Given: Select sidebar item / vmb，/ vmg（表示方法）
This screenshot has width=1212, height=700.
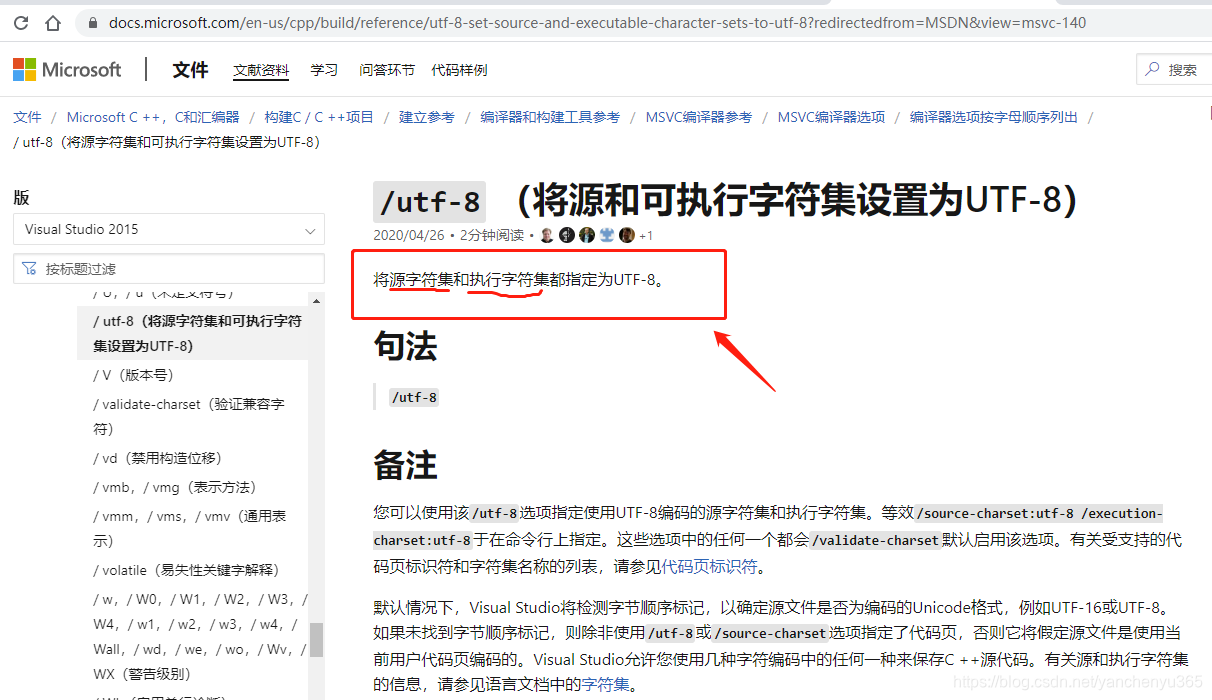Looking at the screenshot, I should coord(175,487).
